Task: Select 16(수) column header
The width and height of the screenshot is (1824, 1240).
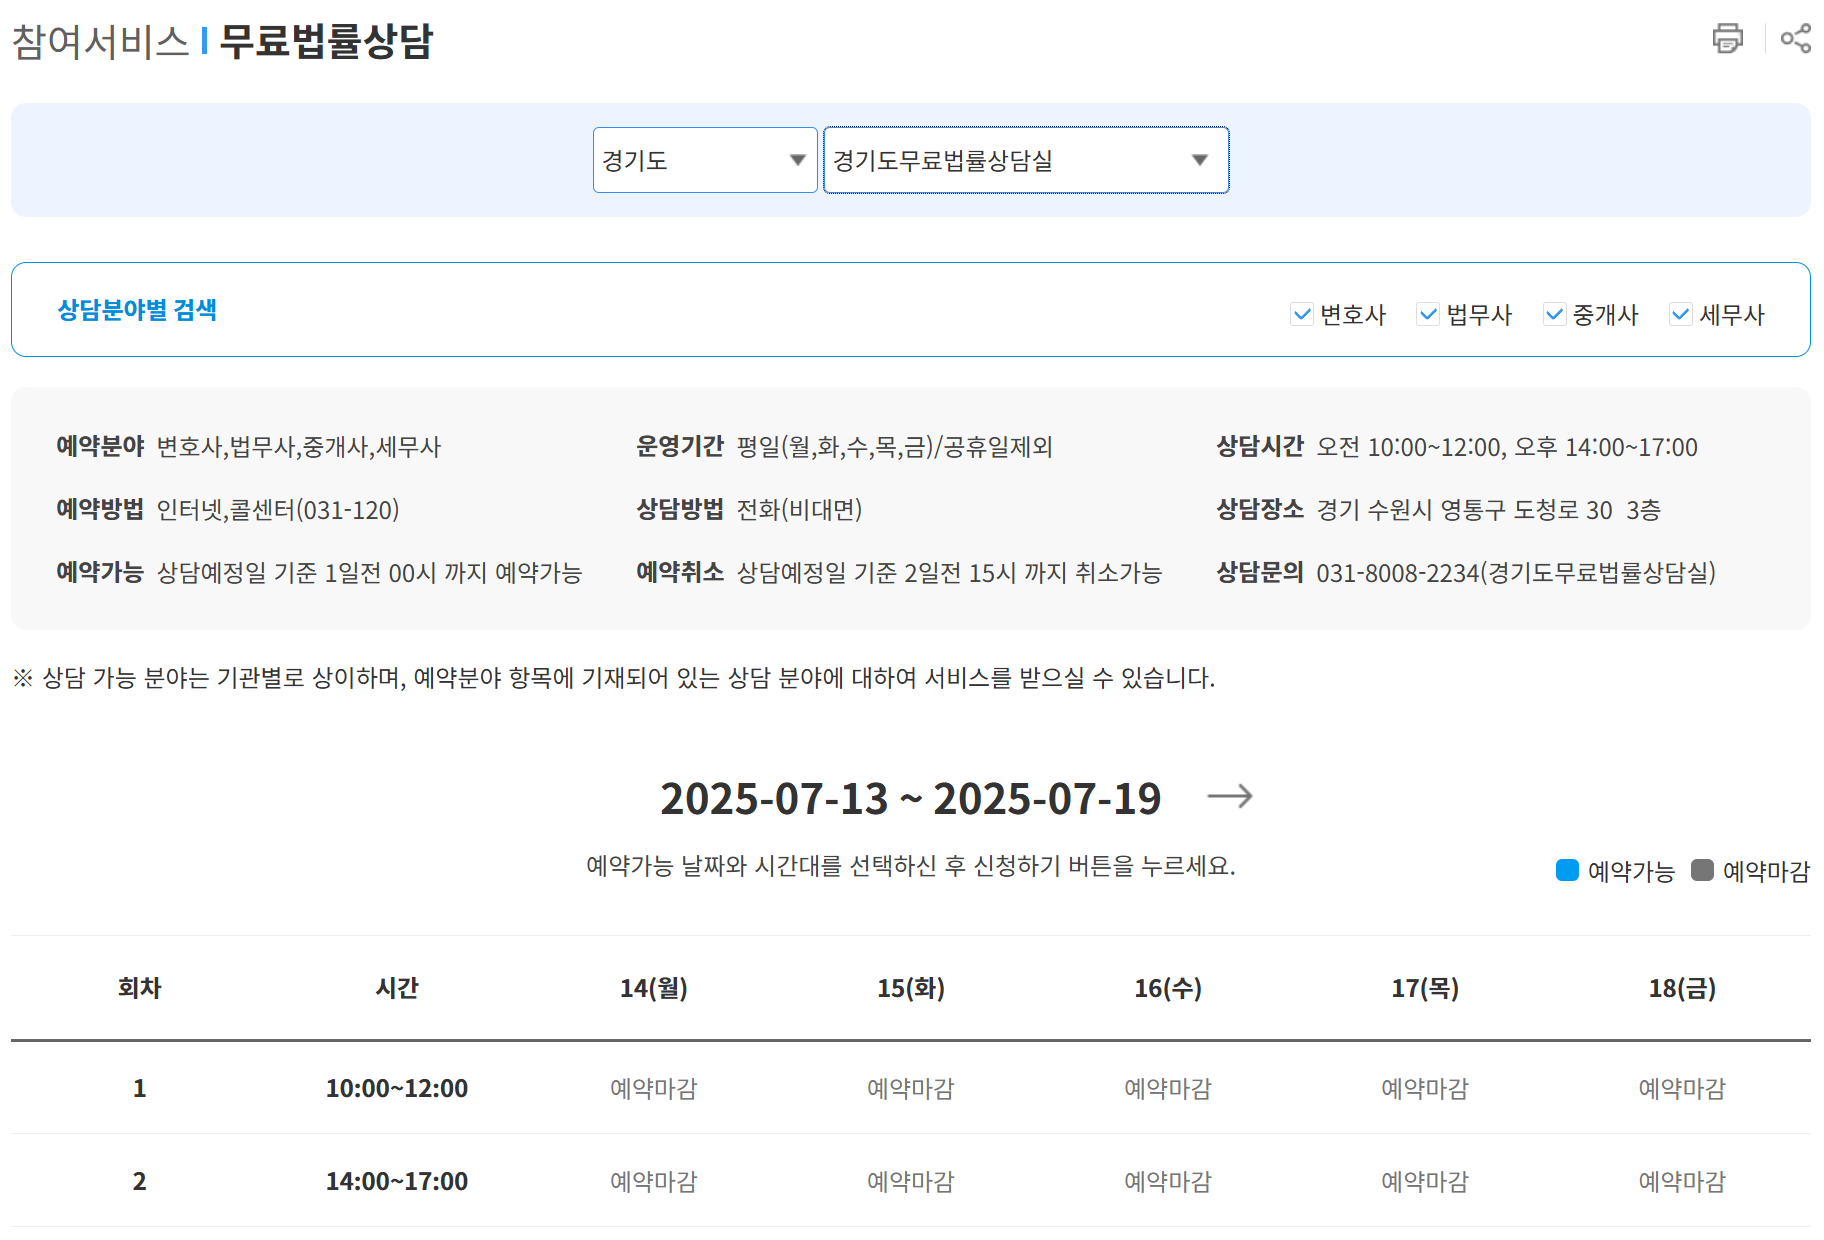Action: click(x=1168, y=988)
